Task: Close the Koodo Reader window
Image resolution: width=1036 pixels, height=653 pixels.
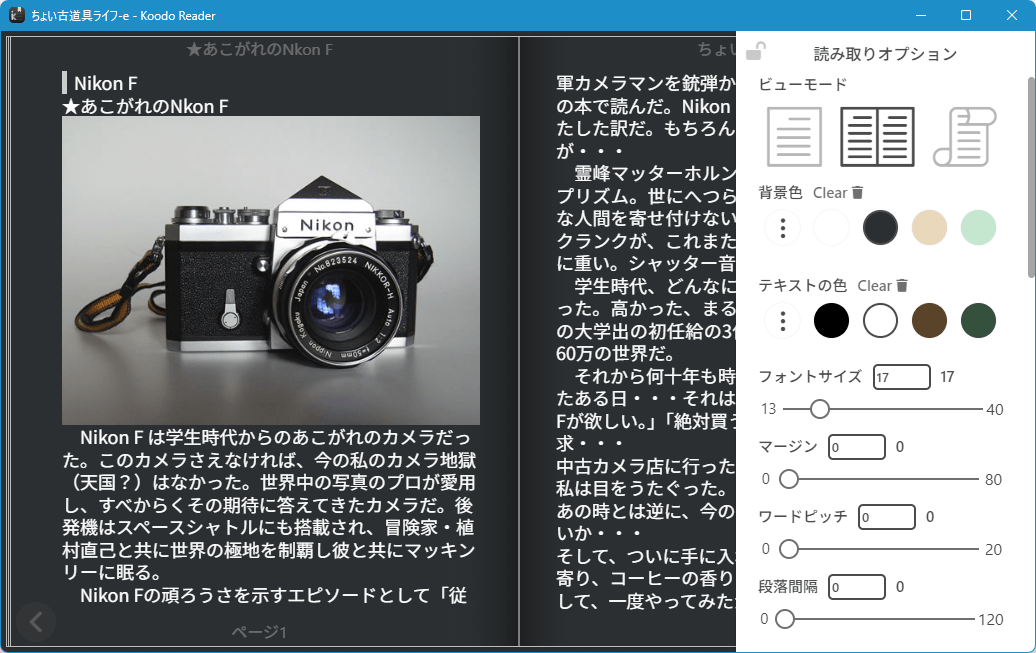Action: (x=1012, y=15)
